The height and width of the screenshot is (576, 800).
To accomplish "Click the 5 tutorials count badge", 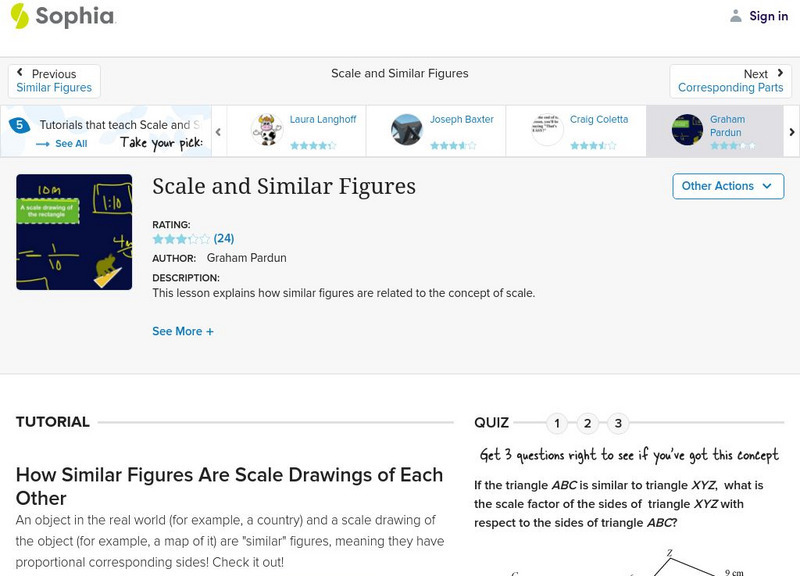I will click(19, 126).
